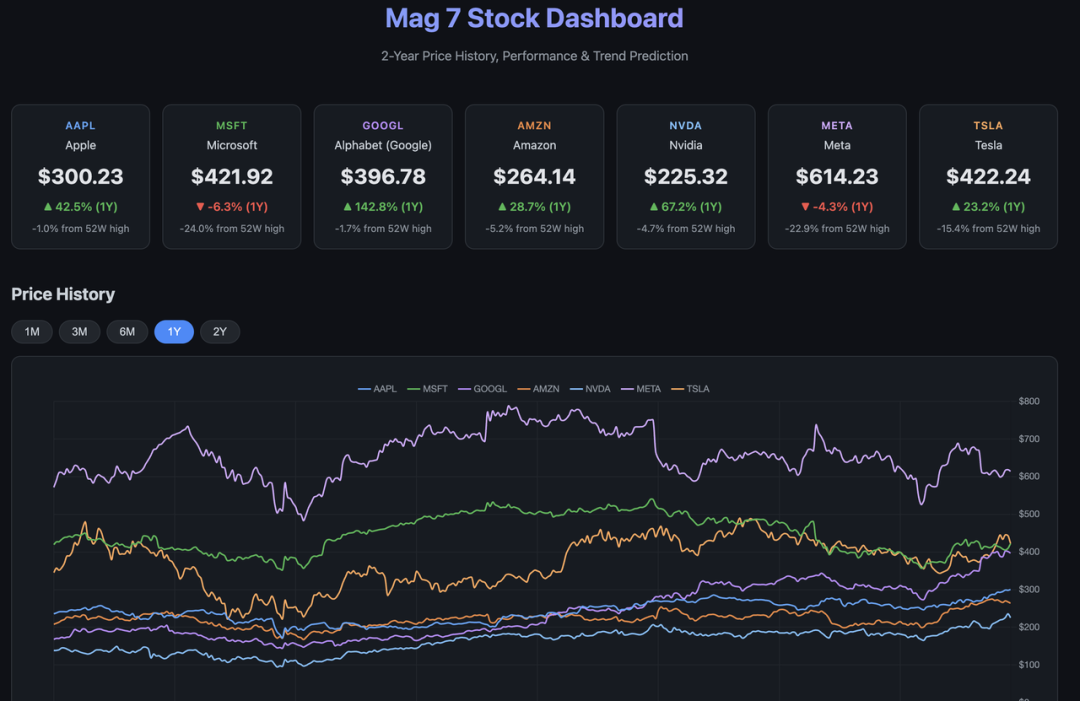The width and height of the screenshot is (1080, 701).
Task: Click "-4.7% from 52W high" text
Action: (685, 229)
